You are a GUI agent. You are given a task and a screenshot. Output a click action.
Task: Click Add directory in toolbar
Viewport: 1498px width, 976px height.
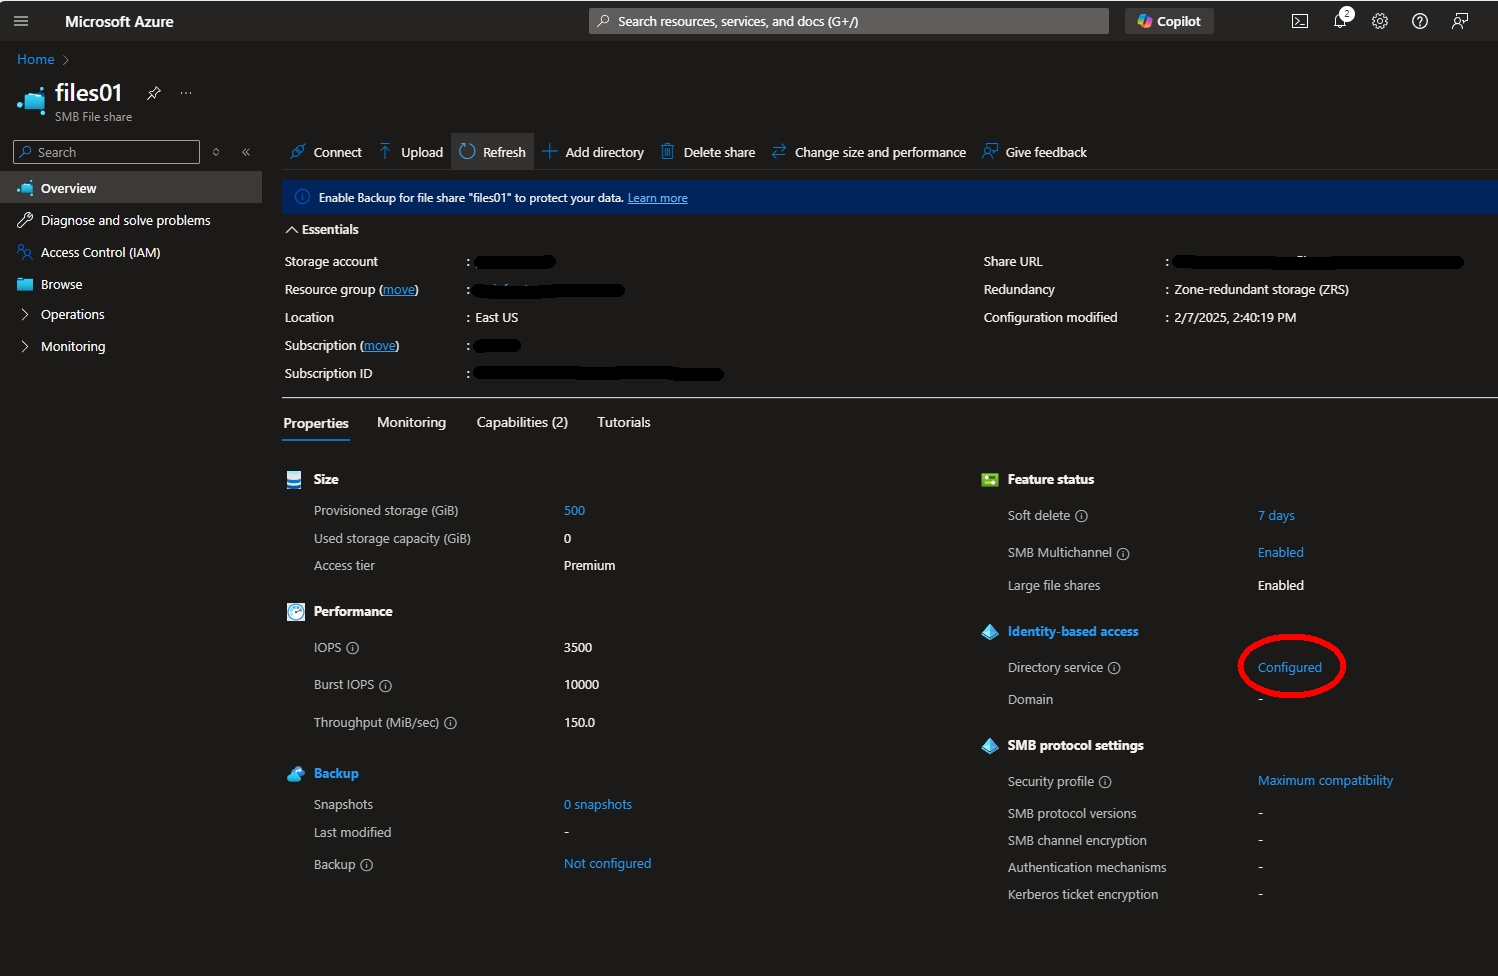tap(593, 152)
